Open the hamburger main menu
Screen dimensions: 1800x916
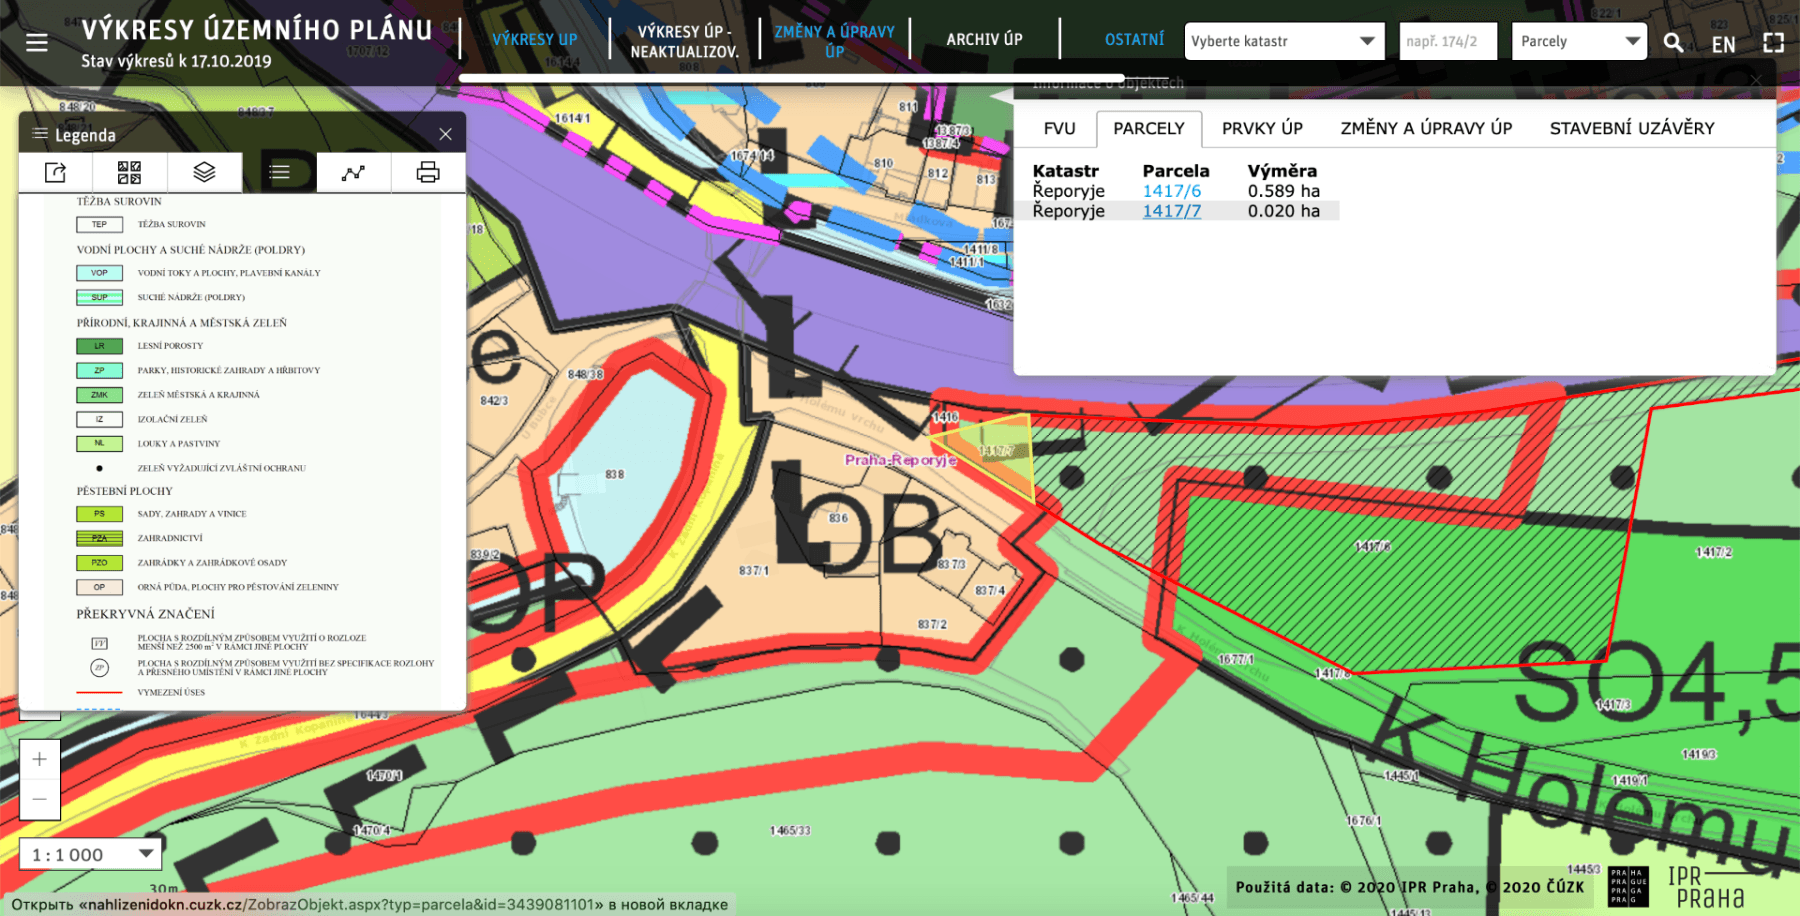tap(37, 43)
